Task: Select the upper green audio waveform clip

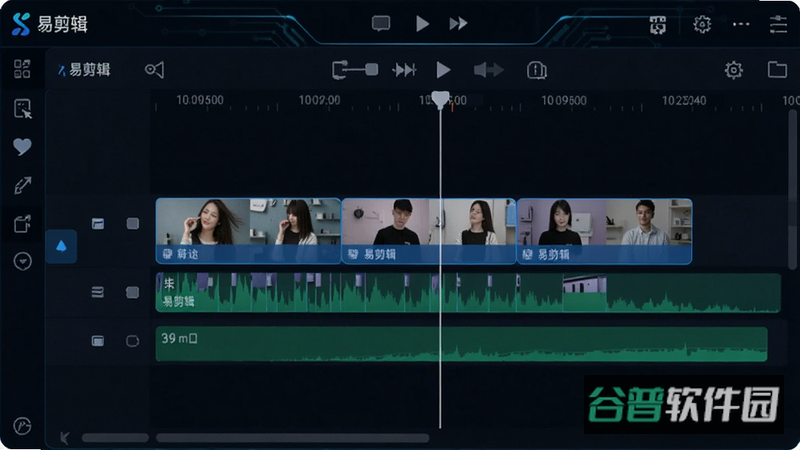Action: point(468,292)
